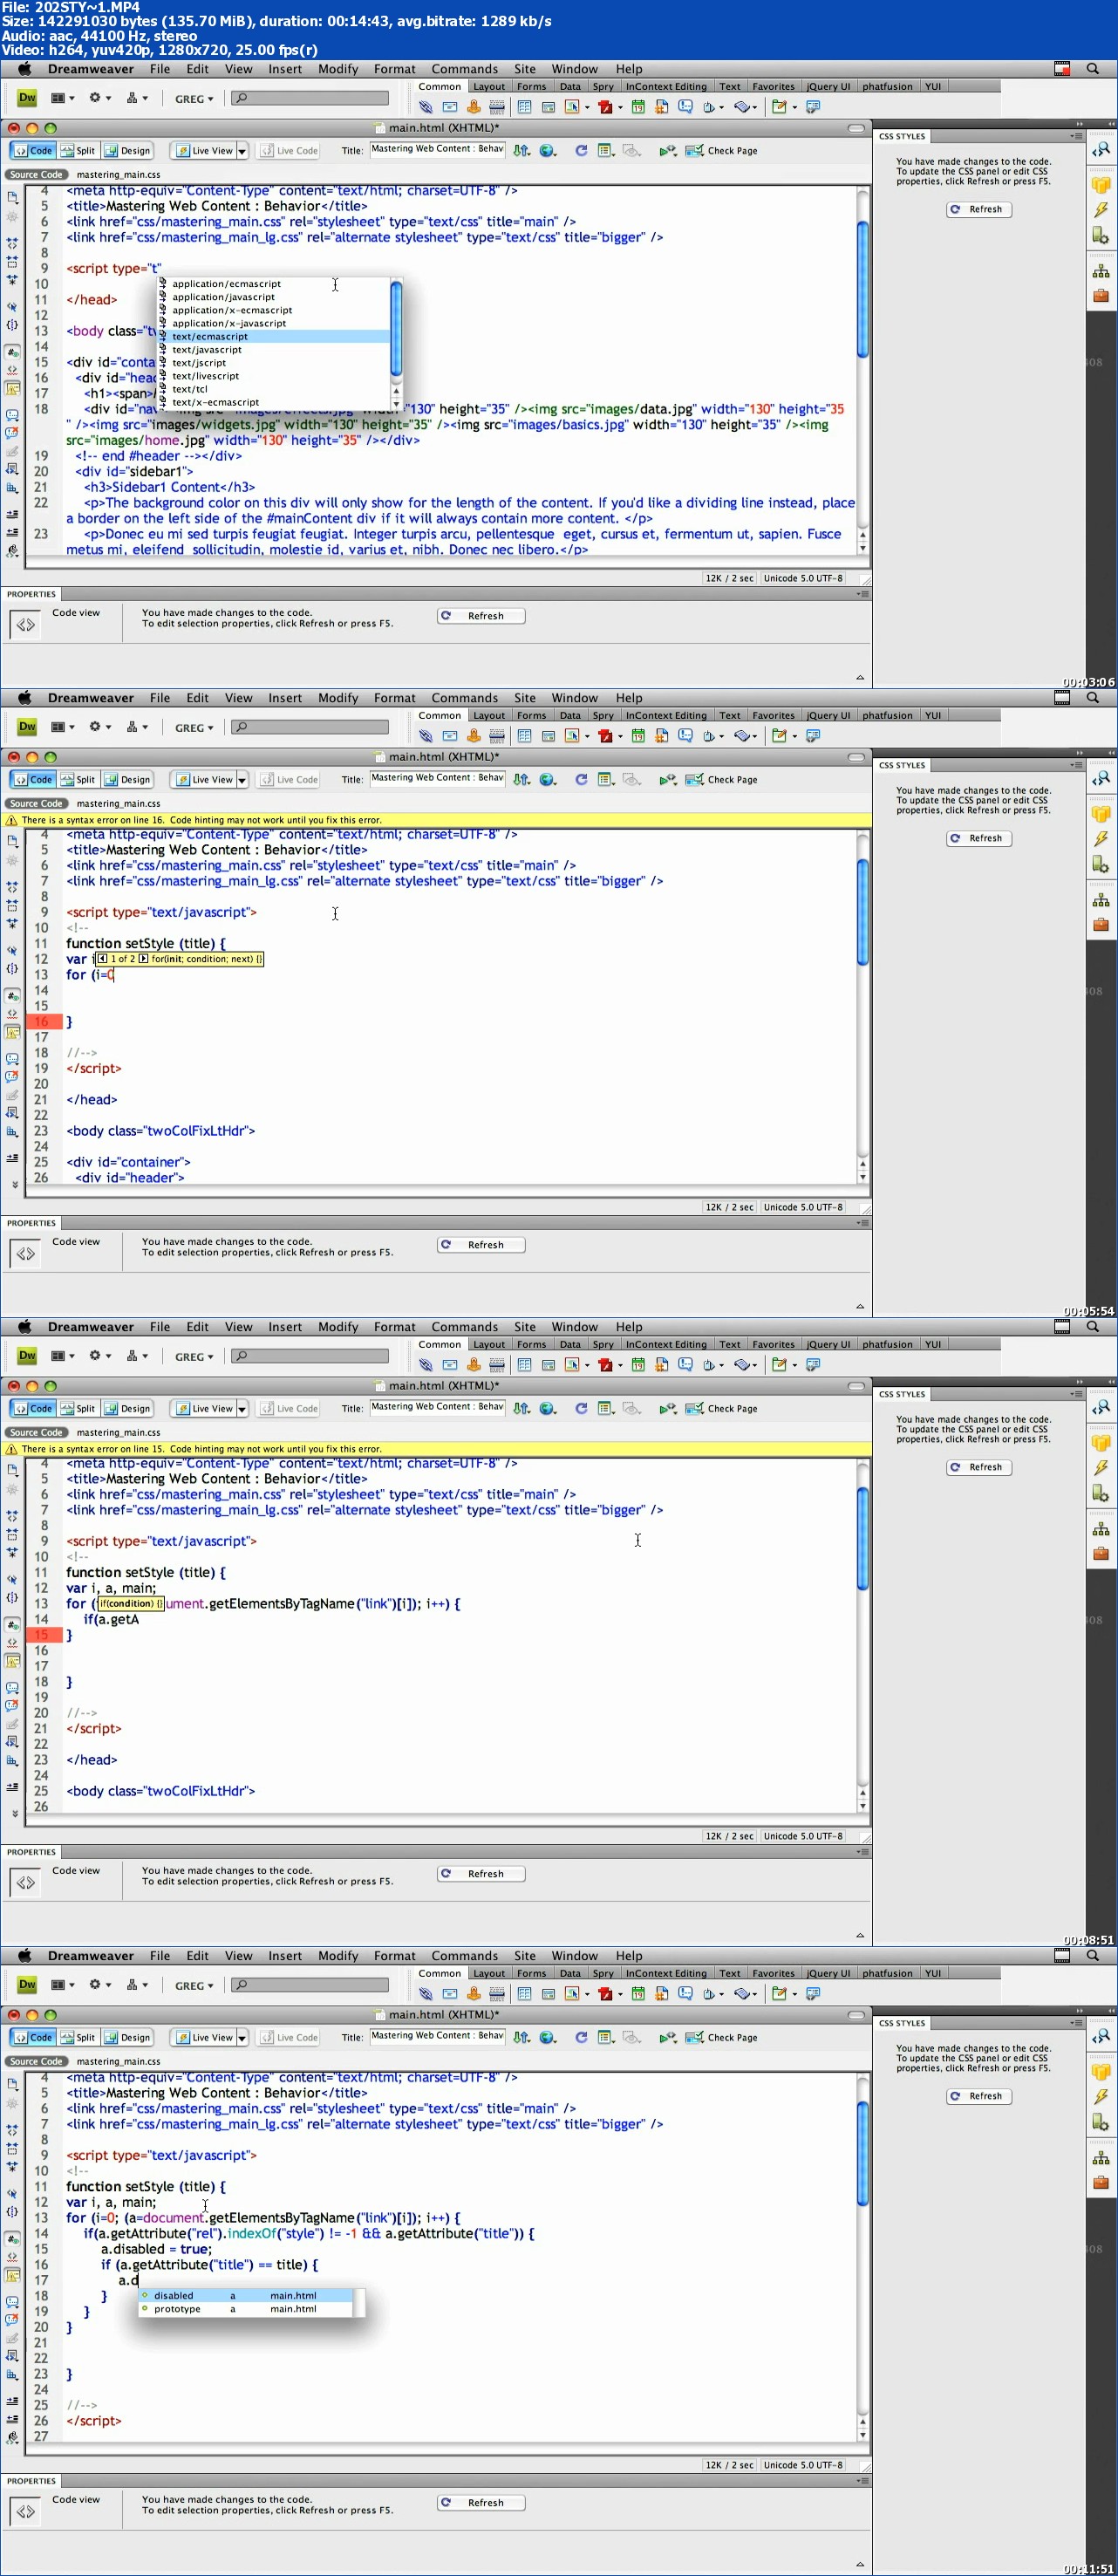Click the Check Page button
Image resolution: width=1118 pixels, height=2576 pixels.
pos(722,151)
